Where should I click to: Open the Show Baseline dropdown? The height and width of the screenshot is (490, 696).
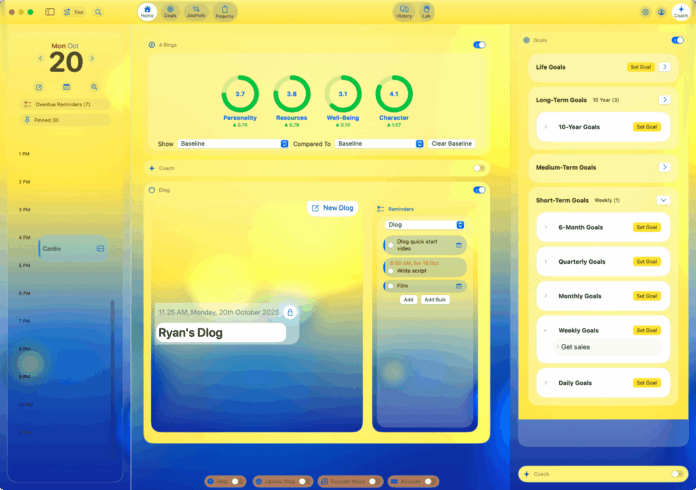coord(233,144)
